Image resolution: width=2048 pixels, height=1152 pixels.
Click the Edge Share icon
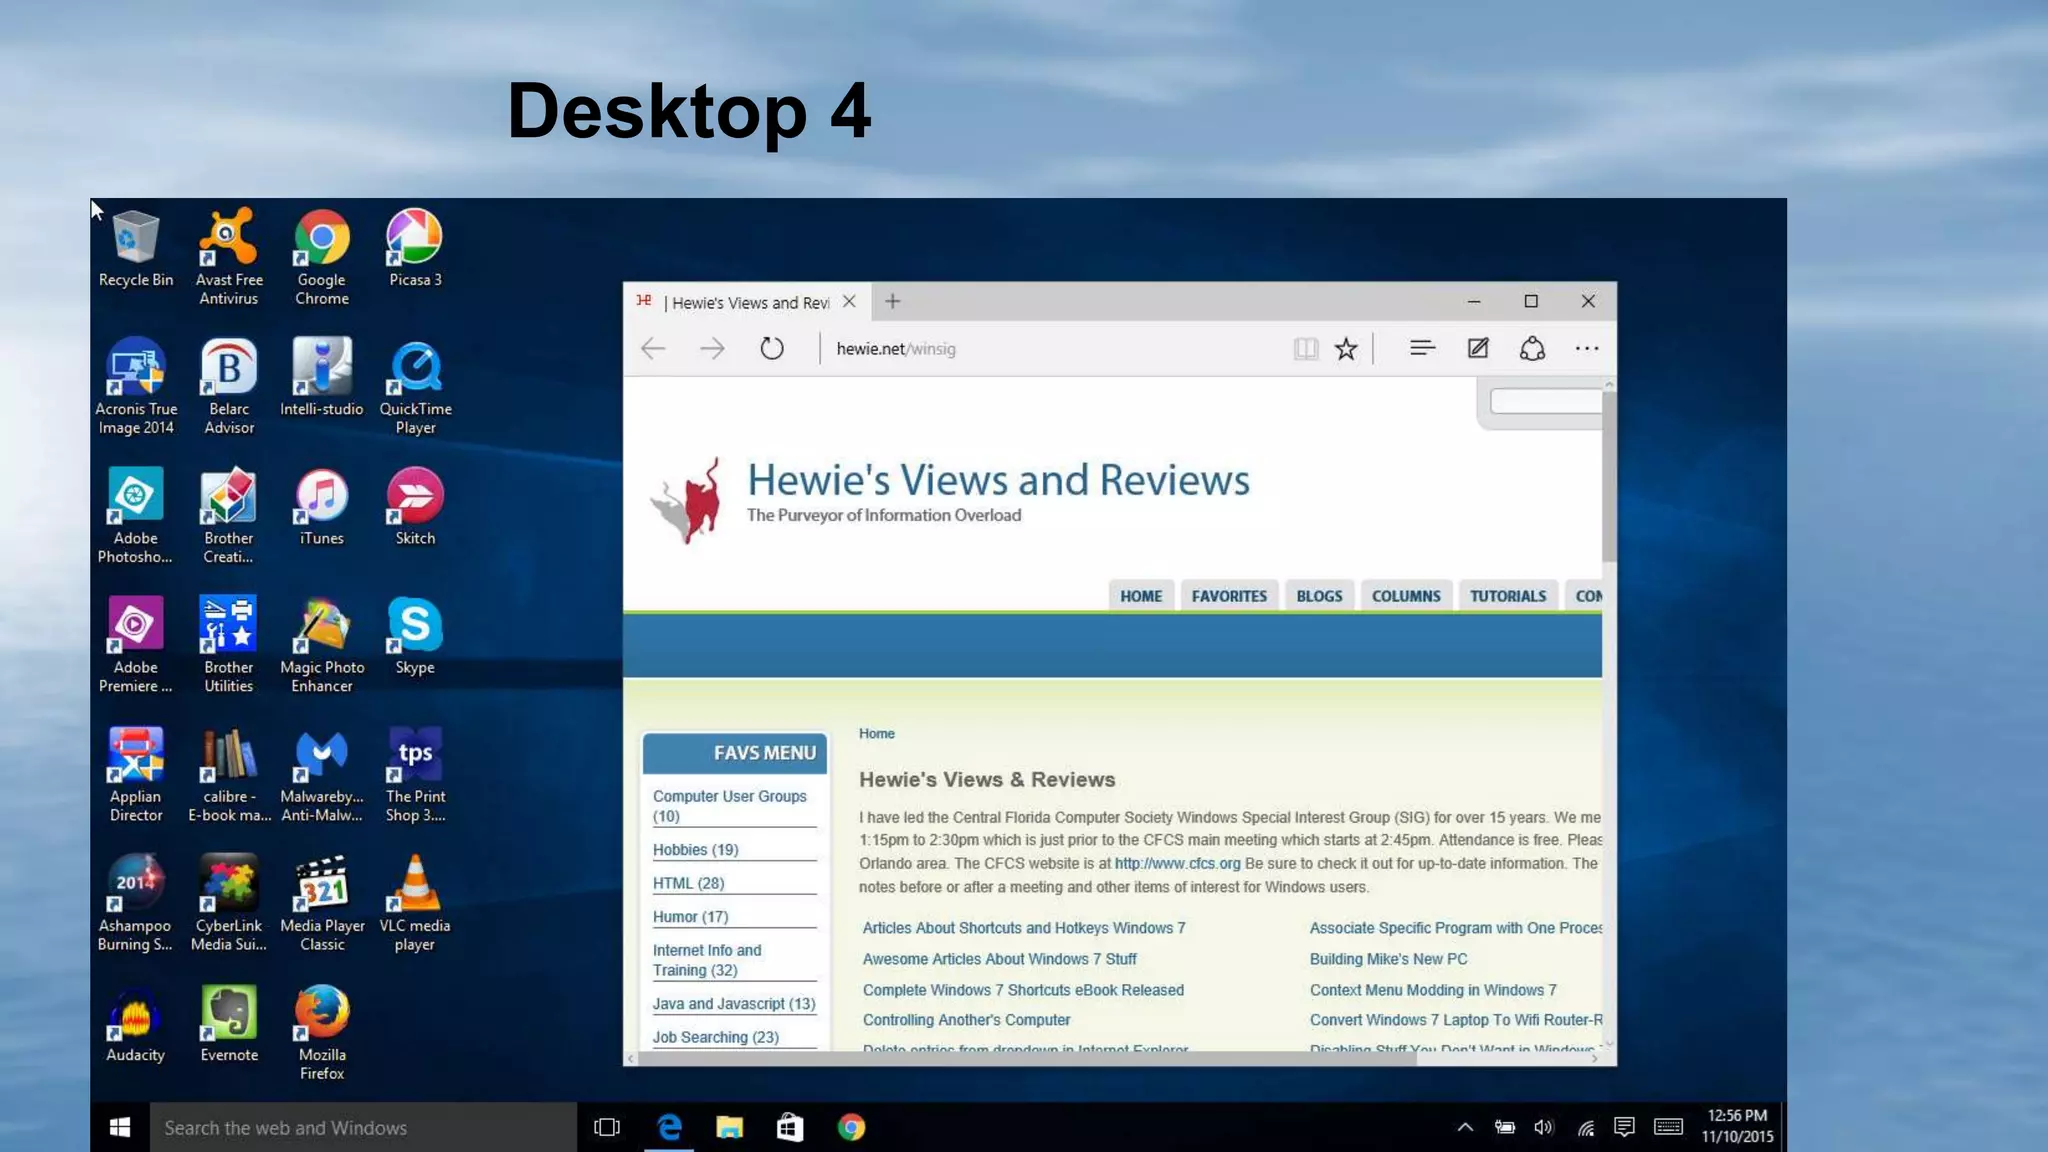click(1532, 348)
